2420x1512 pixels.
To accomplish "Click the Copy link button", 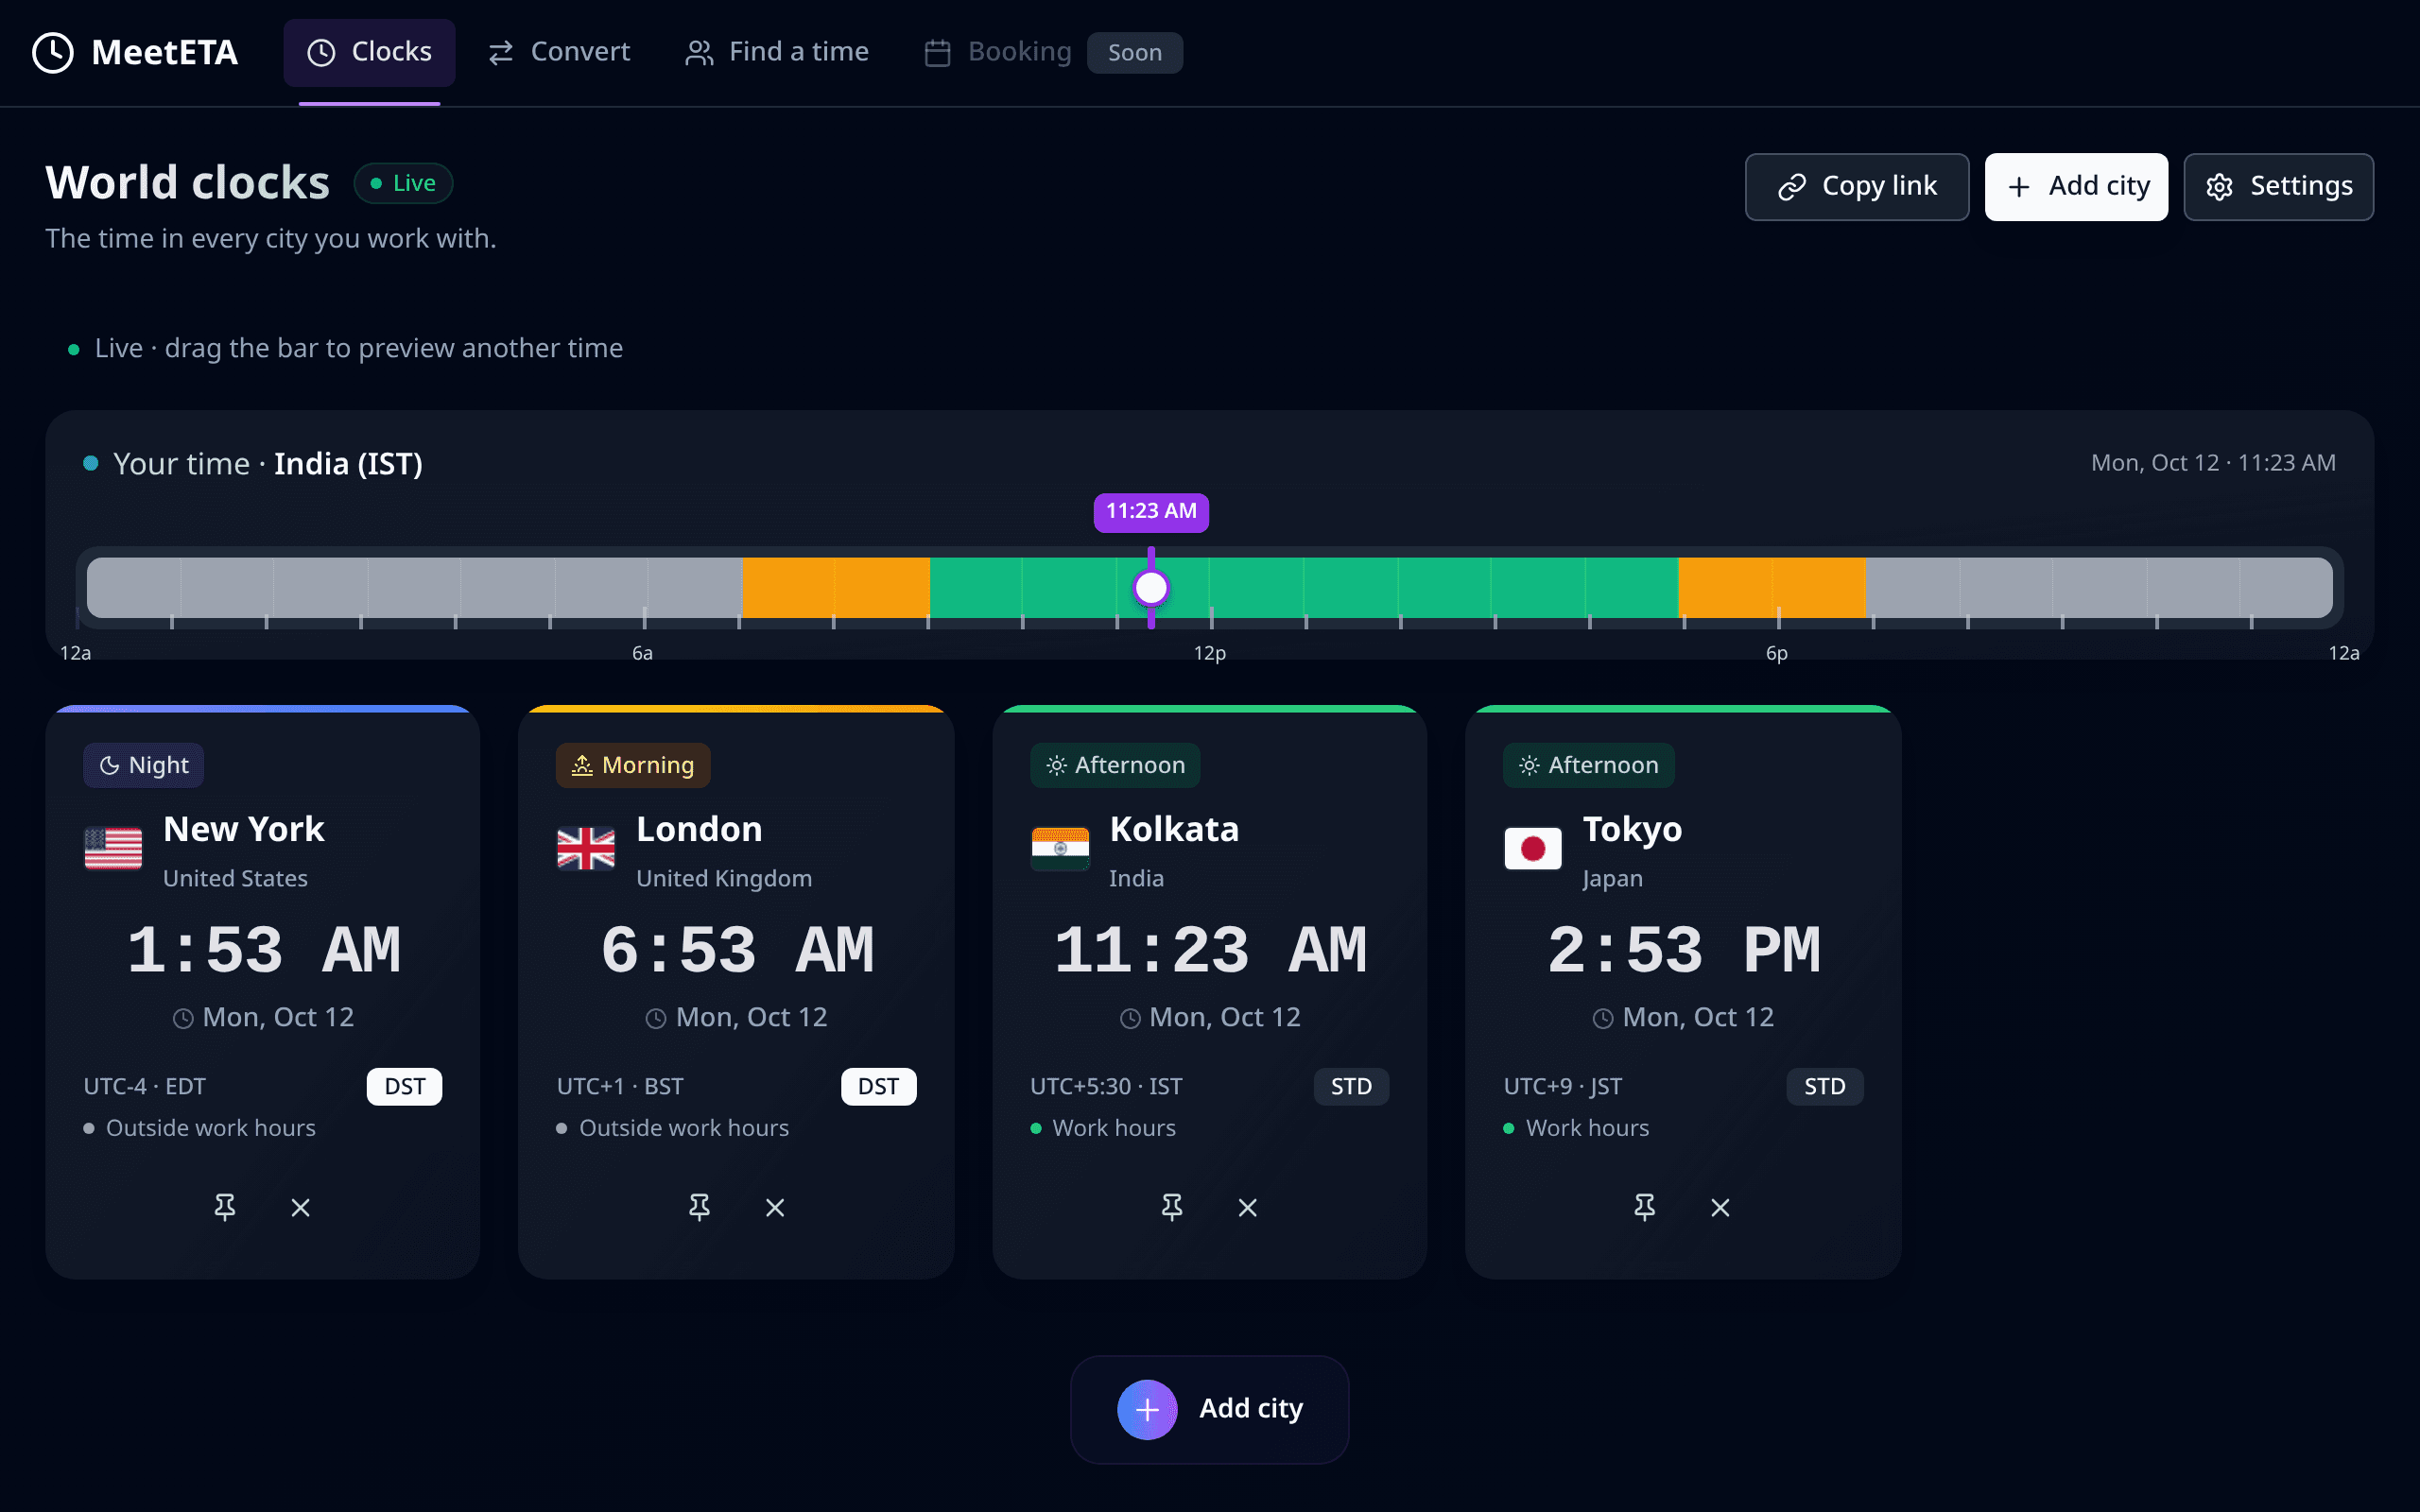I will click(x=1857, y=187).
